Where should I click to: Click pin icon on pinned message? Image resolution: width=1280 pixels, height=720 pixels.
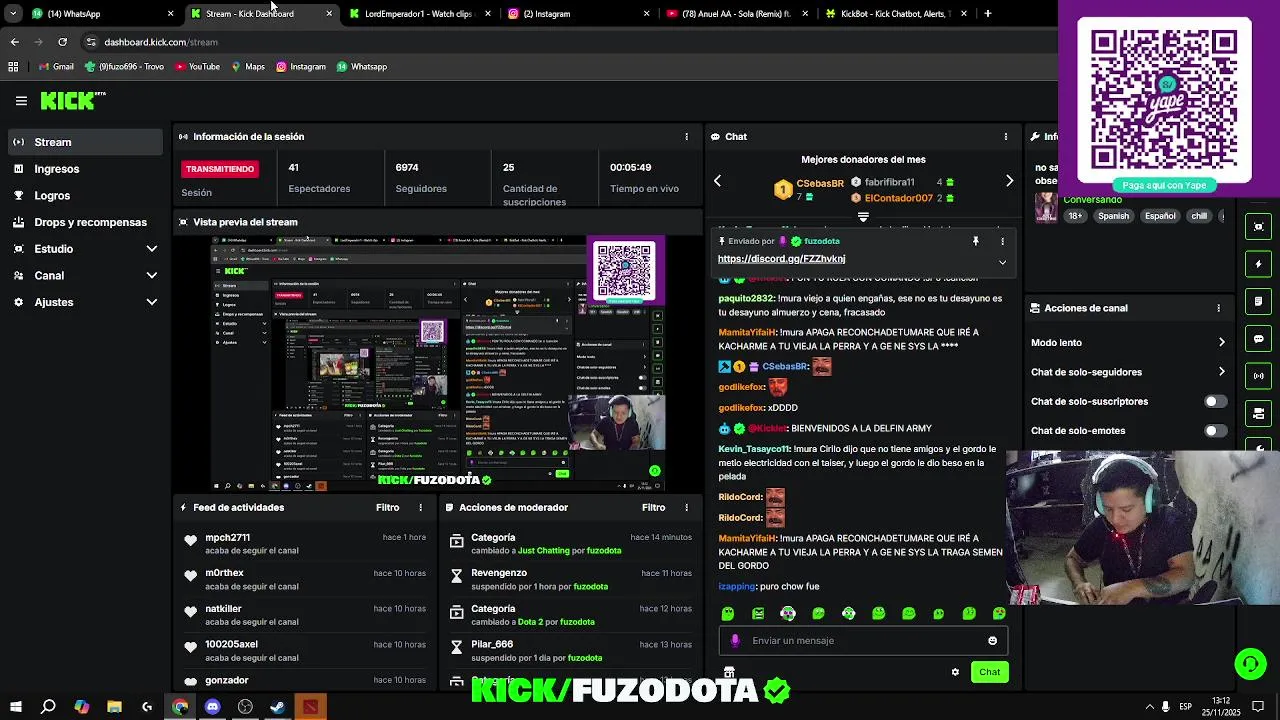click(976, 241)
